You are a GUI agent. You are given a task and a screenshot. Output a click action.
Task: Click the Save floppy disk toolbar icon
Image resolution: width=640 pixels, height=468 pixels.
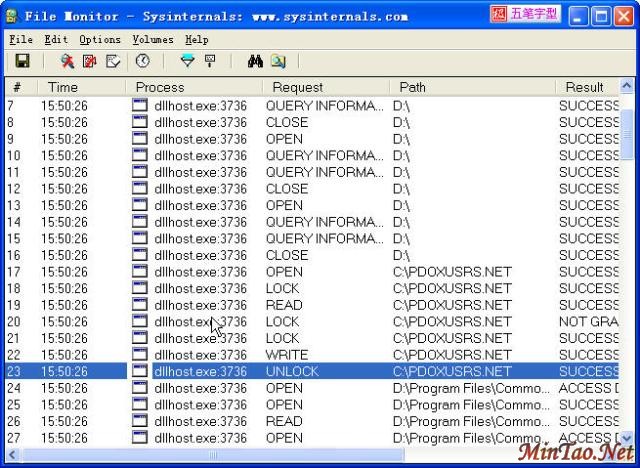tap(22, 62)
